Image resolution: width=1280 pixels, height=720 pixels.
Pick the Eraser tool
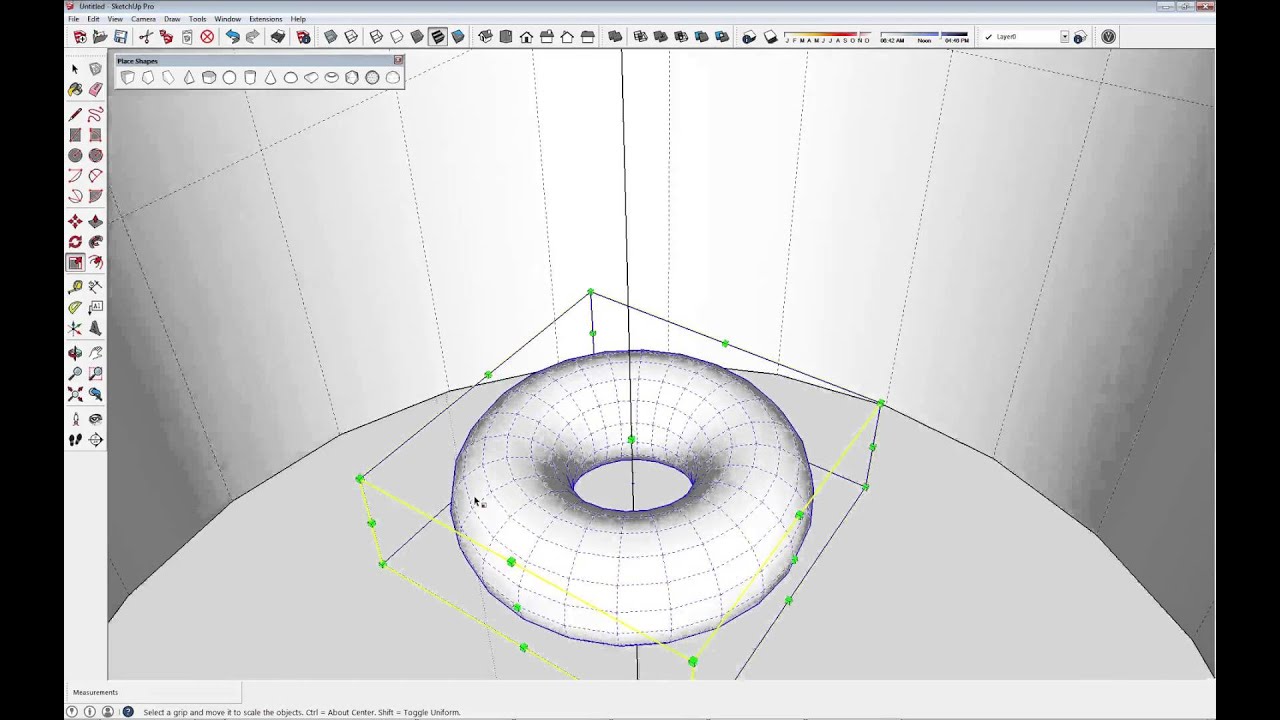tap(96, 90)
